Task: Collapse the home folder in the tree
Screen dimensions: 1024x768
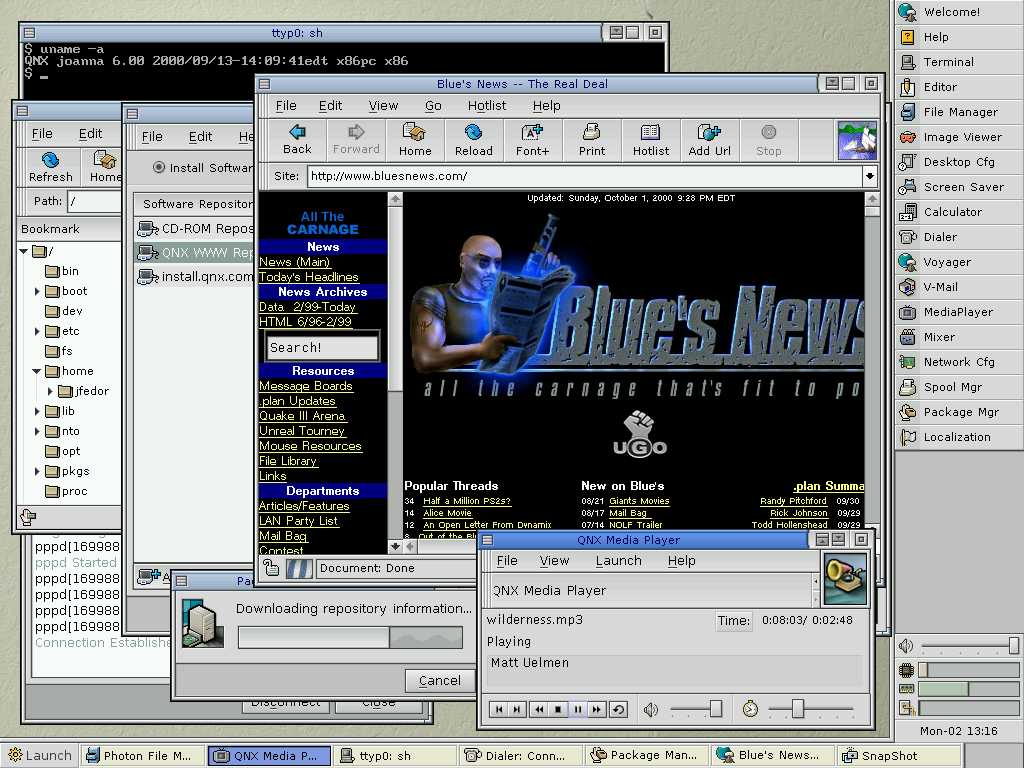Action: 37,371
